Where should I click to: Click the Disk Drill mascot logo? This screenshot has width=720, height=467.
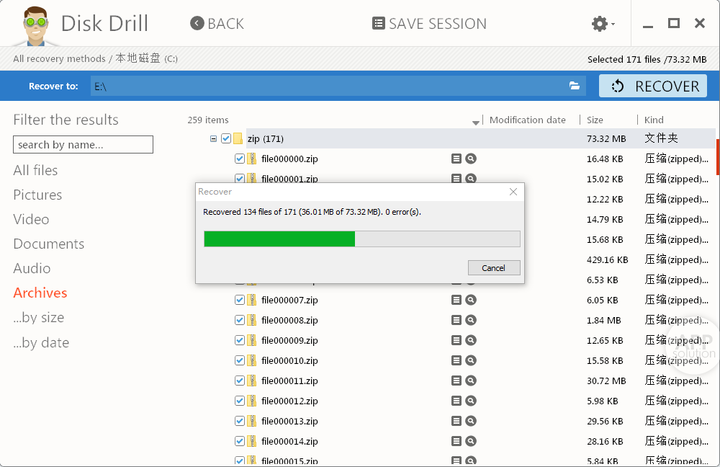(35, 26)
